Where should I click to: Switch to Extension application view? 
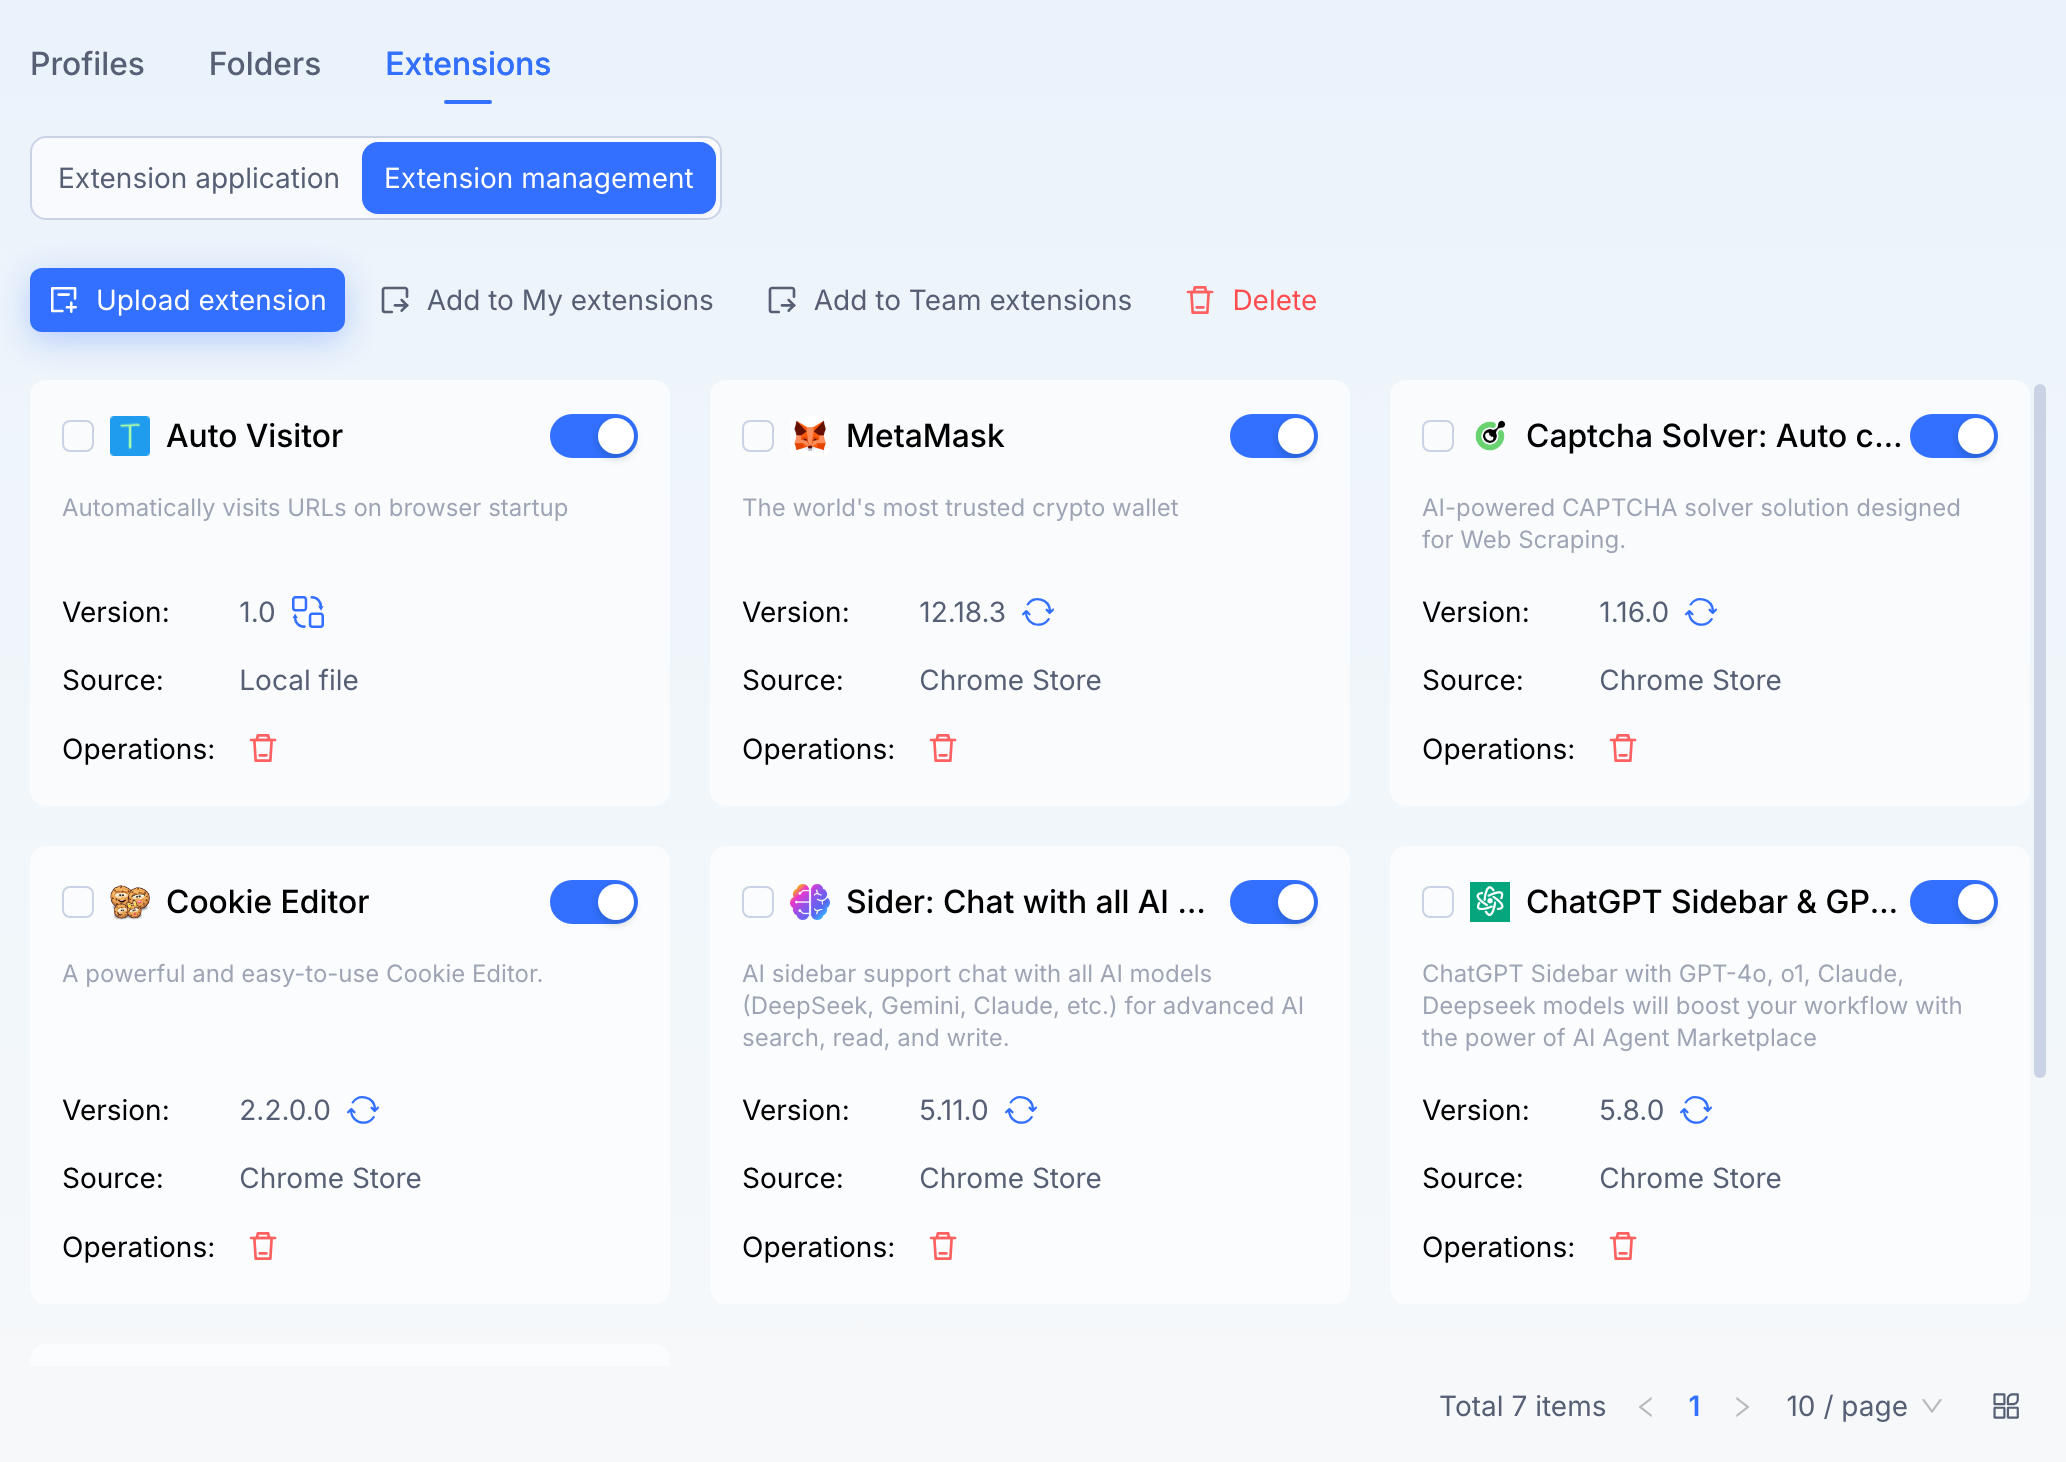pyautogui.click(x=199, y=178)
